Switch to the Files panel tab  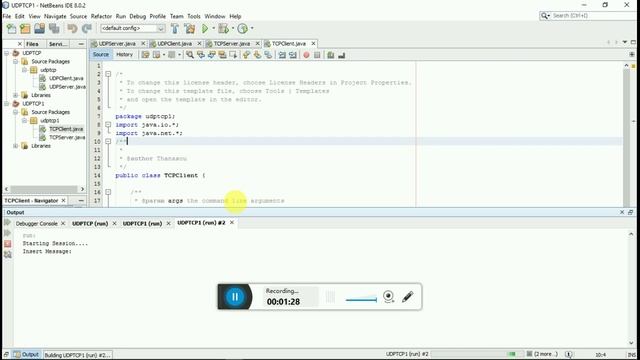click(x=32, y=44)
